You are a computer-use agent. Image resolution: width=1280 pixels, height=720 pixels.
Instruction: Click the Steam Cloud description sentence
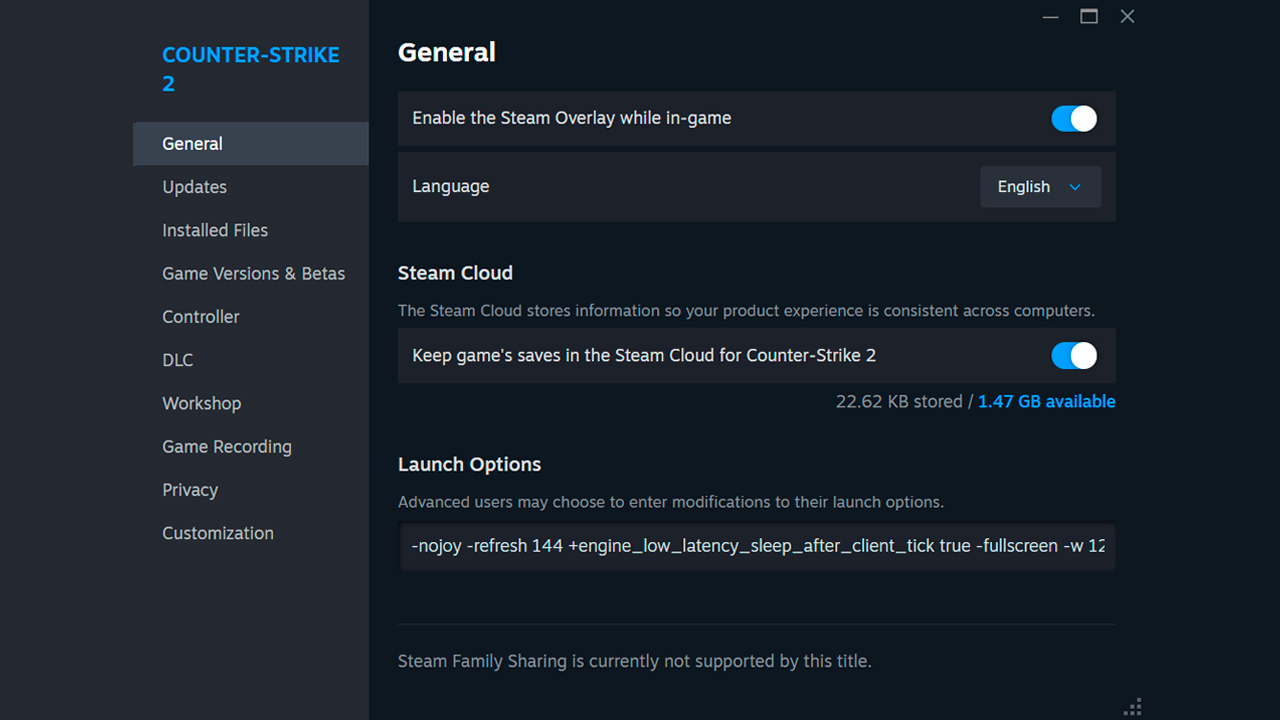[x=746, y=310]
